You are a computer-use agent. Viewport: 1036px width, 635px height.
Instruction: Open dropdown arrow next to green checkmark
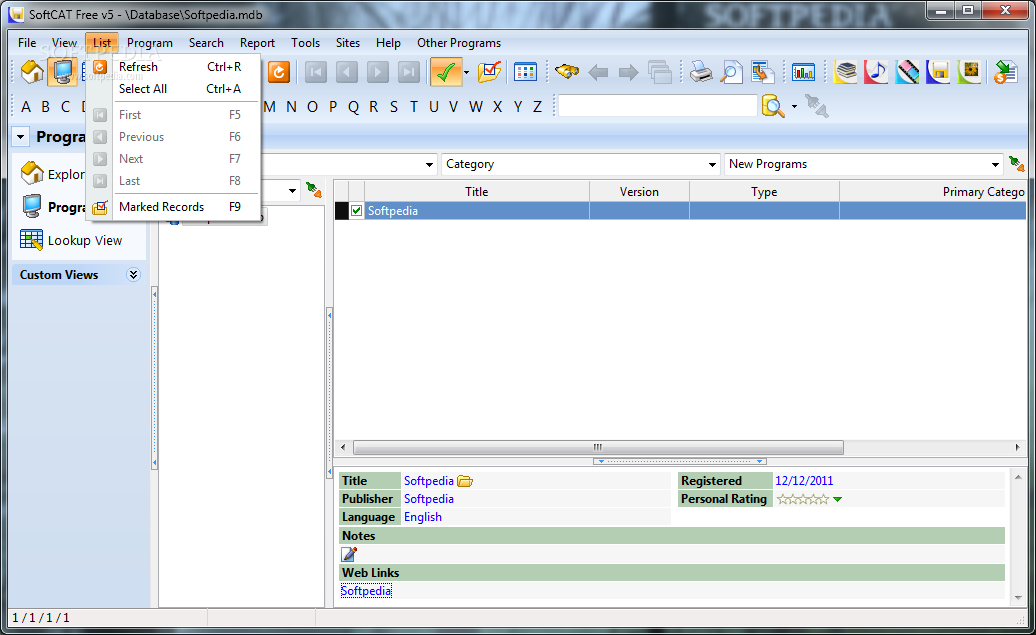click(466, 73)
